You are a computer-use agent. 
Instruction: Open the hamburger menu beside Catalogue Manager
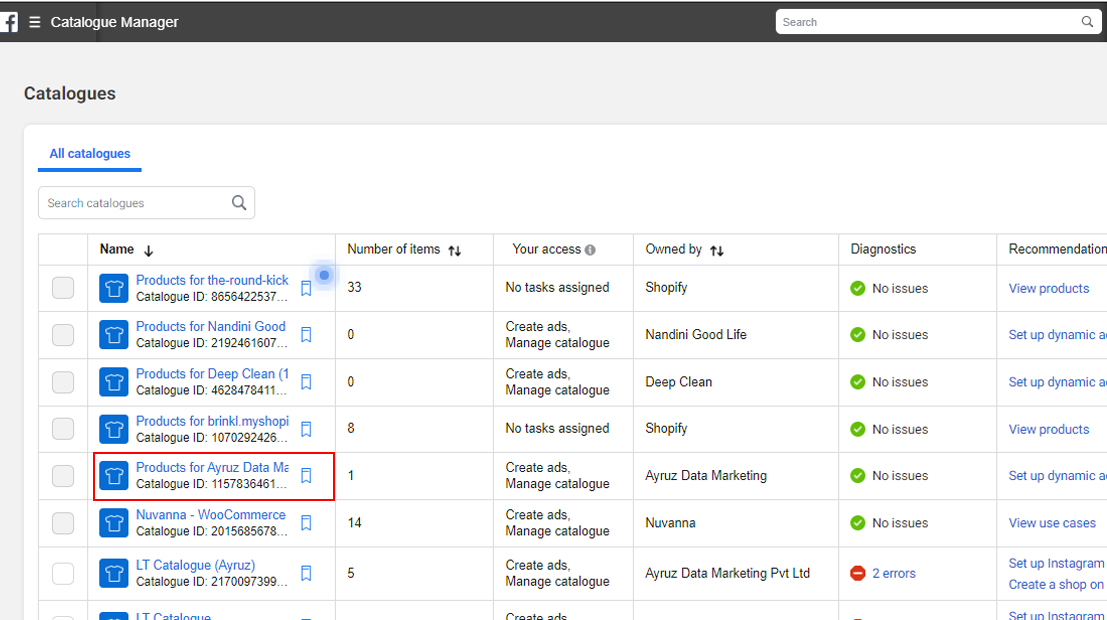(x=35, y=22)
